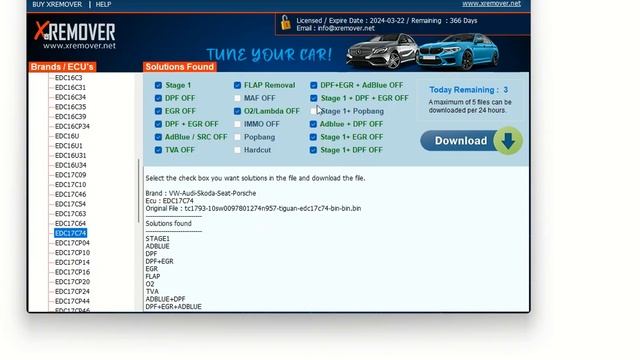Pick EDC16U from the ECU list
640x360 pixels.
click(x=67, y=136)
